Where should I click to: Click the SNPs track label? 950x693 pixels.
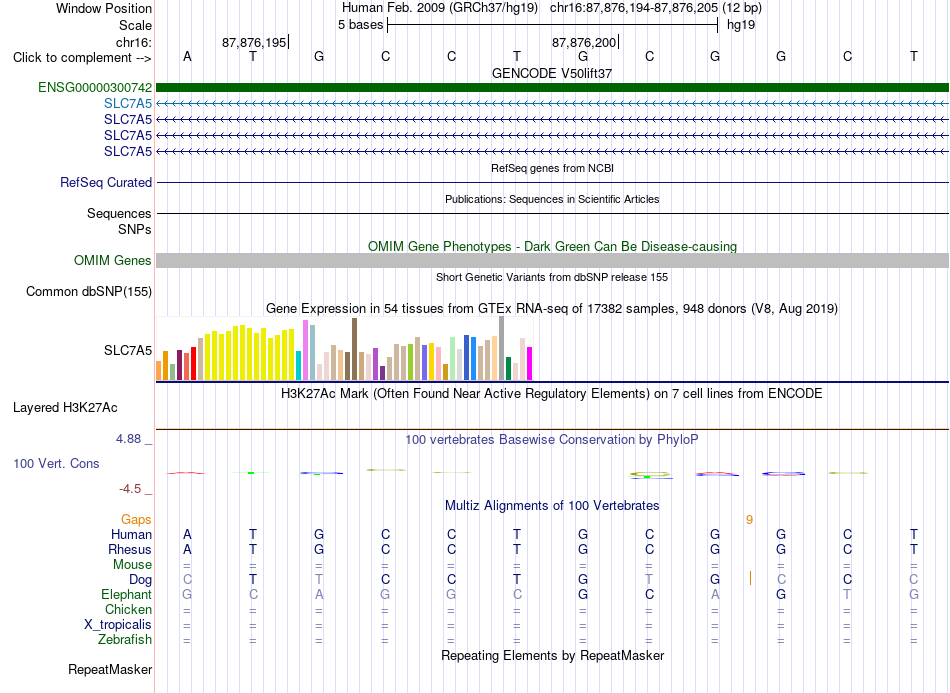pyautogui.click(x=135, y=230)
